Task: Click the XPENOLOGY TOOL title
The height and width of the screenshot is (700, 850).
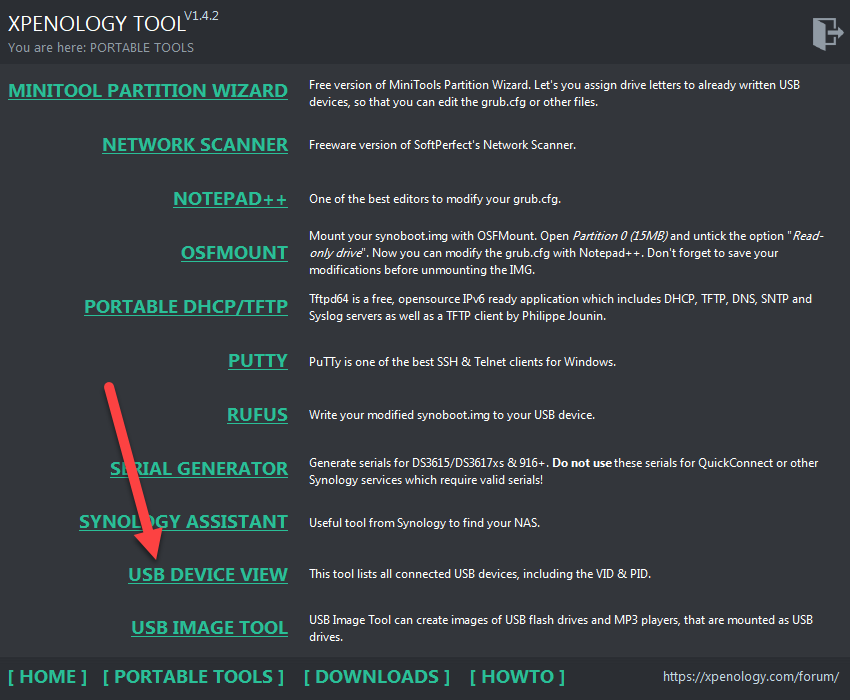Action: [x=95, y=23]
